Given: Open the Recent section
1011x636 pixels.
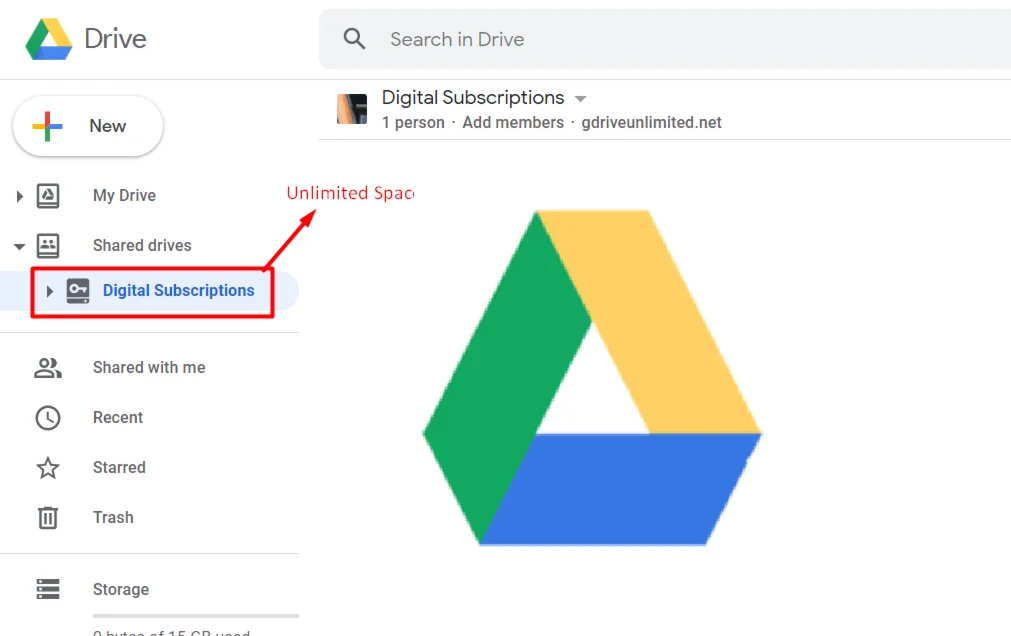Looking at the screenshot, I should pos(118,418).
